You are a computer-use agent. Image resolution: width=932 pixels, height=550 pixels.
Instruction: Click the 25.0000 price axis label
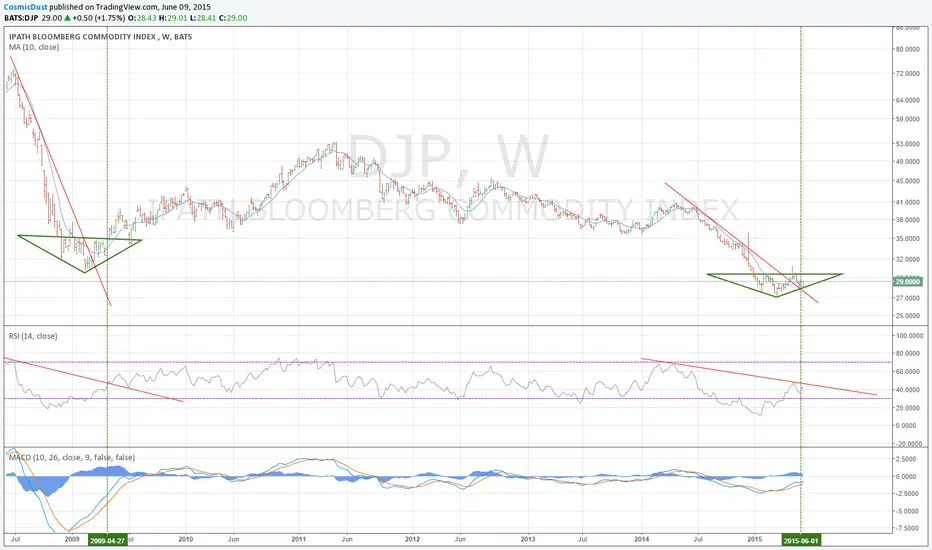coord(908,316)
